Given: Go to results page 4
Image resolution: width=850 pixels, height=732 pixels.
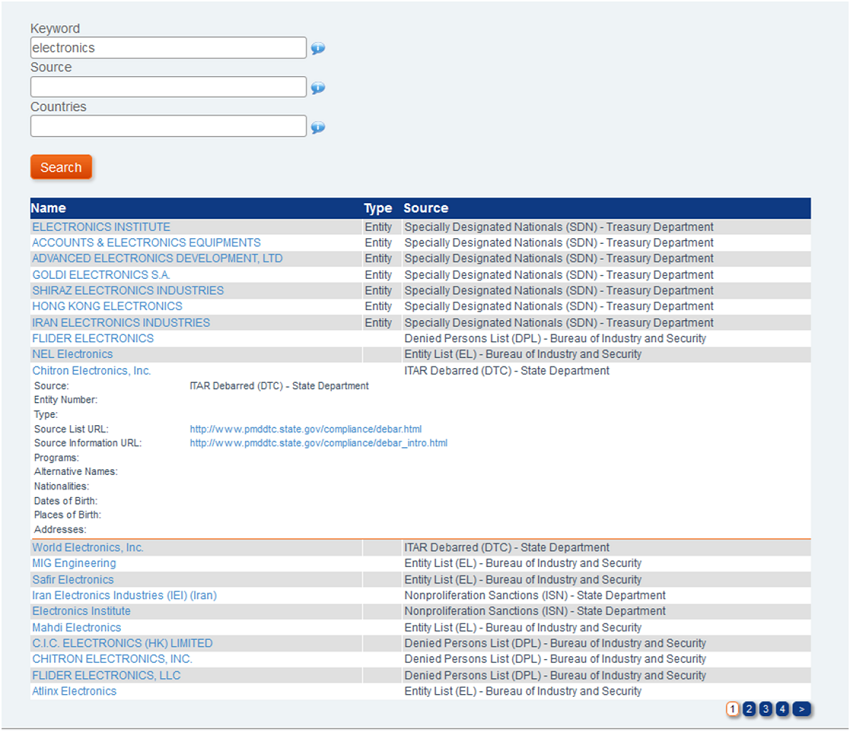Looking at the screenshot, I should 782,709.
